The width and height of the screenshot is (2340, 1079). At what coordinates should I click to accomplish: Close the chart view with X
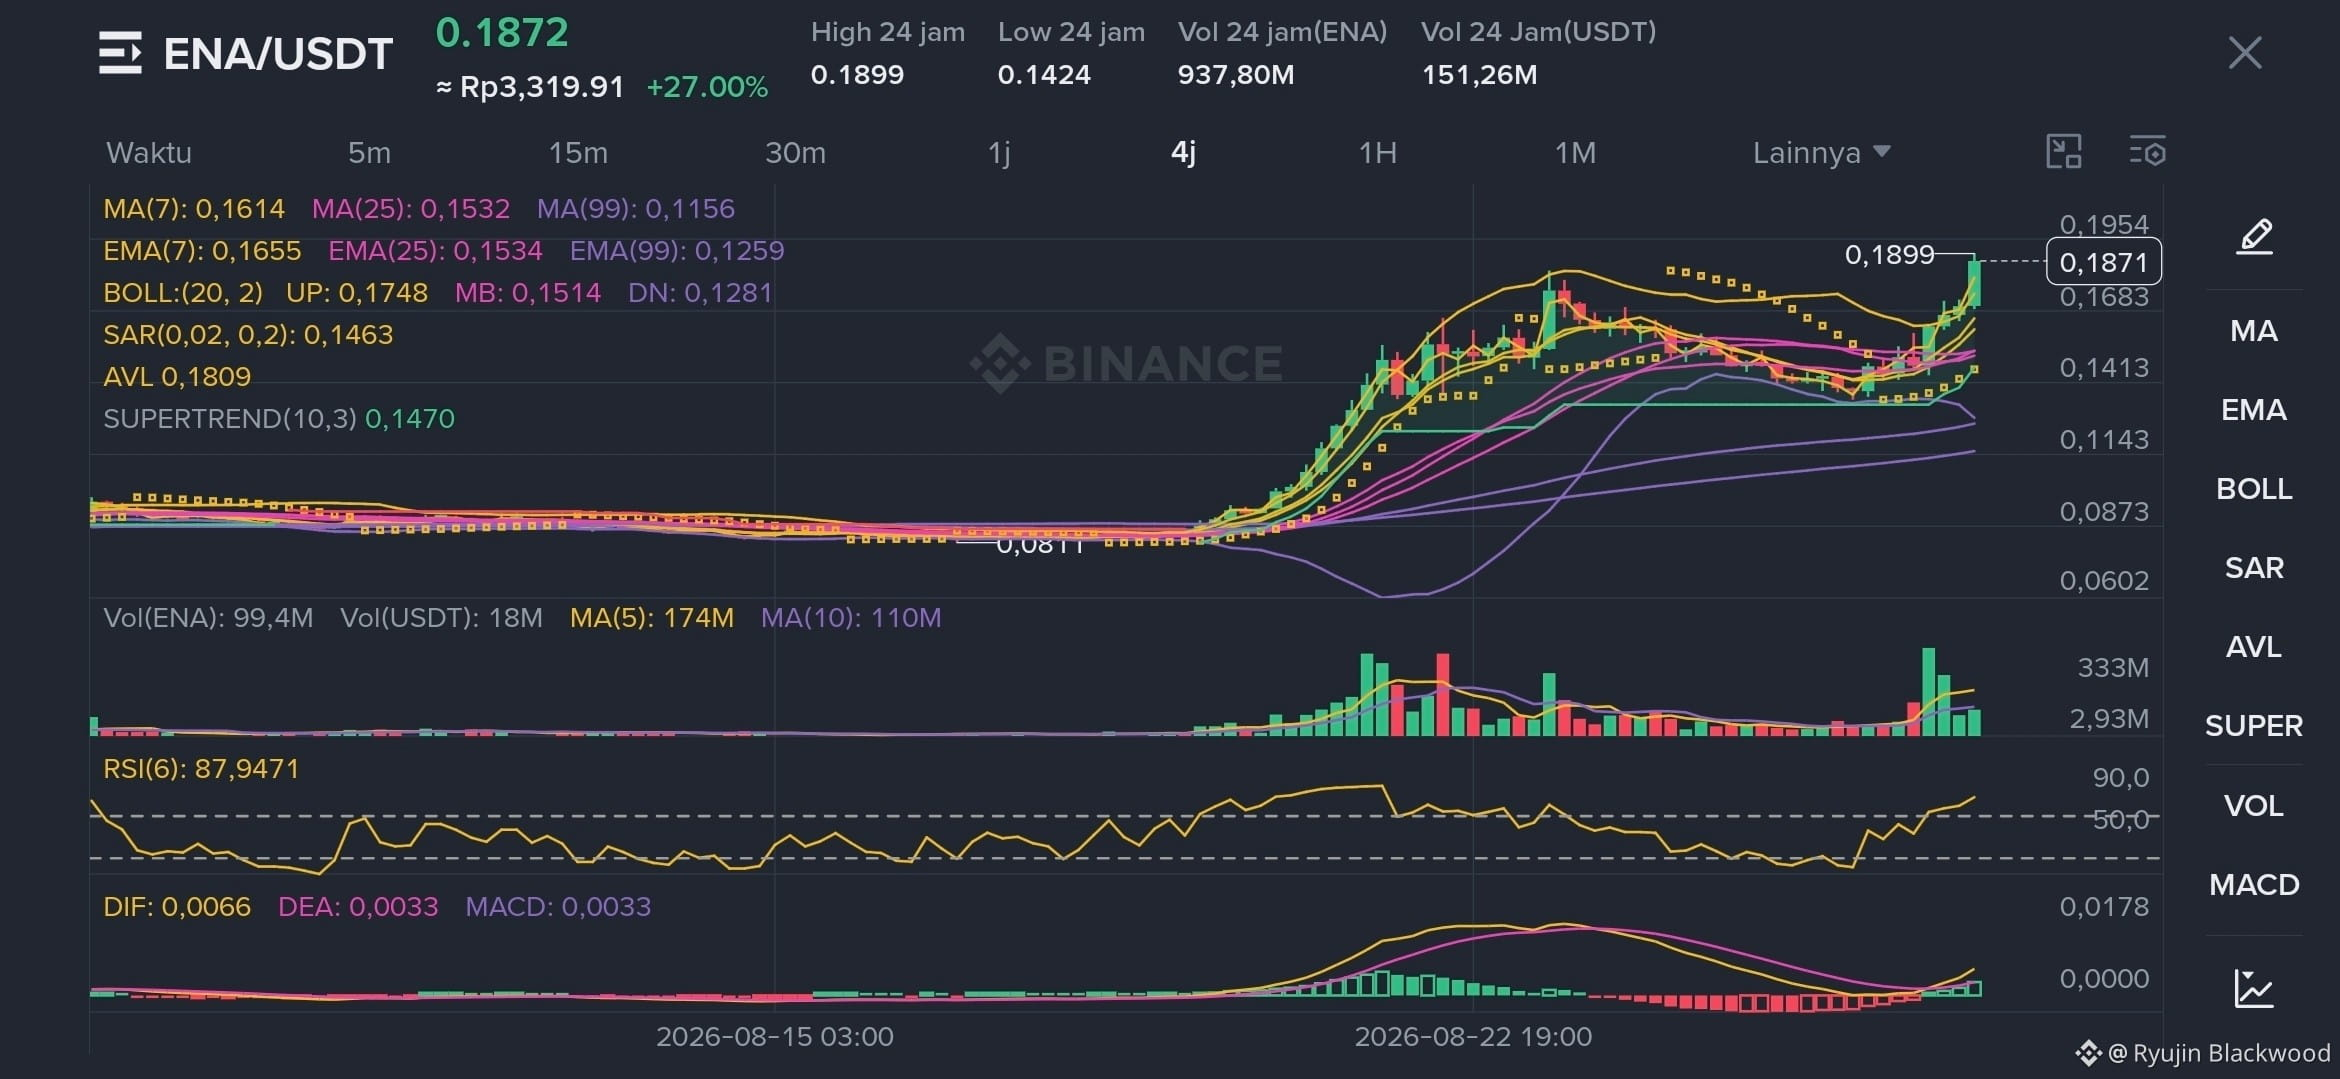[2245, 53]
